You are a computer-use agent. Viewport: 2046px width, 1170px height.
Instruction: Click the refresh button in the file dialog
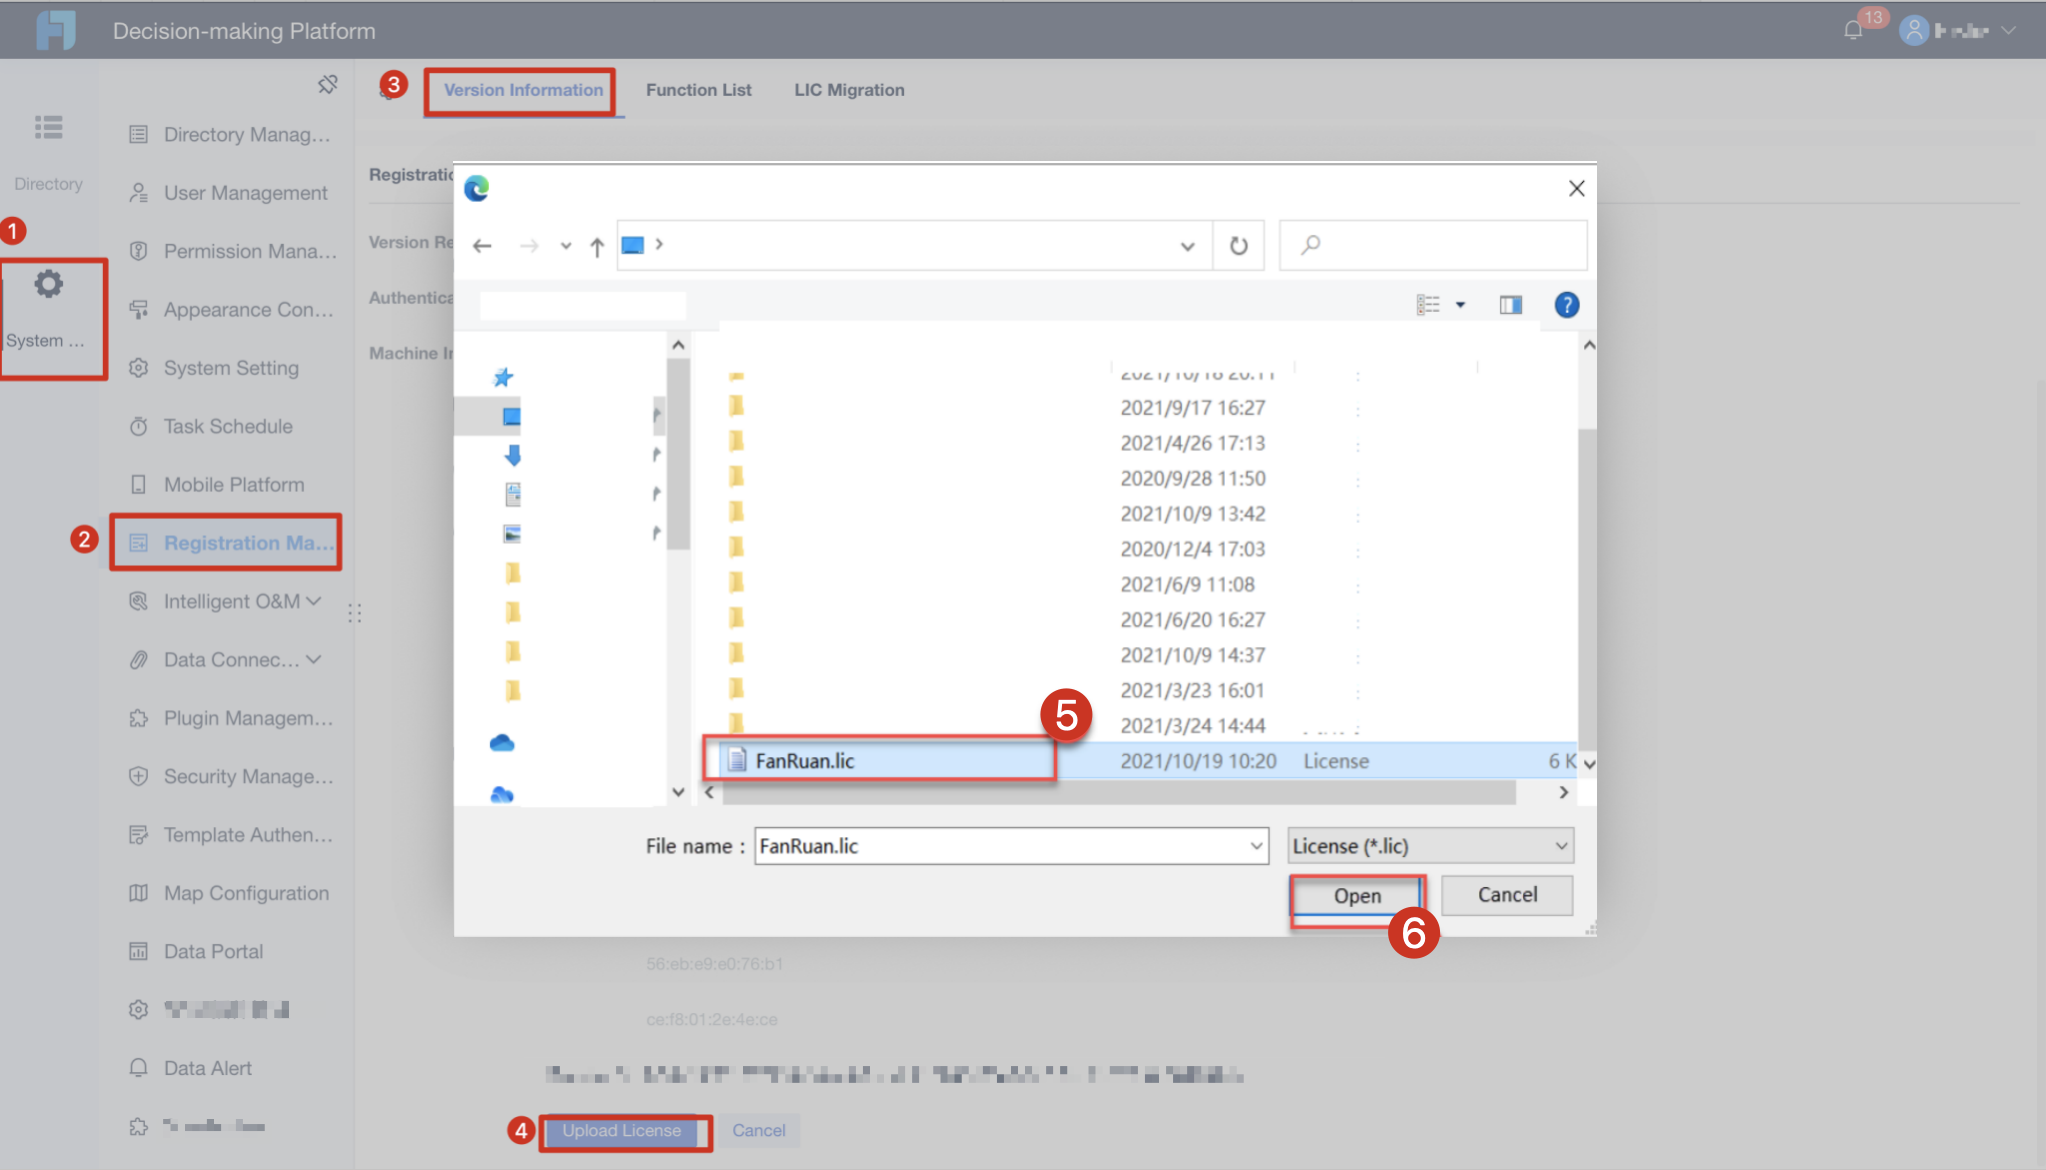[1238, 246]
